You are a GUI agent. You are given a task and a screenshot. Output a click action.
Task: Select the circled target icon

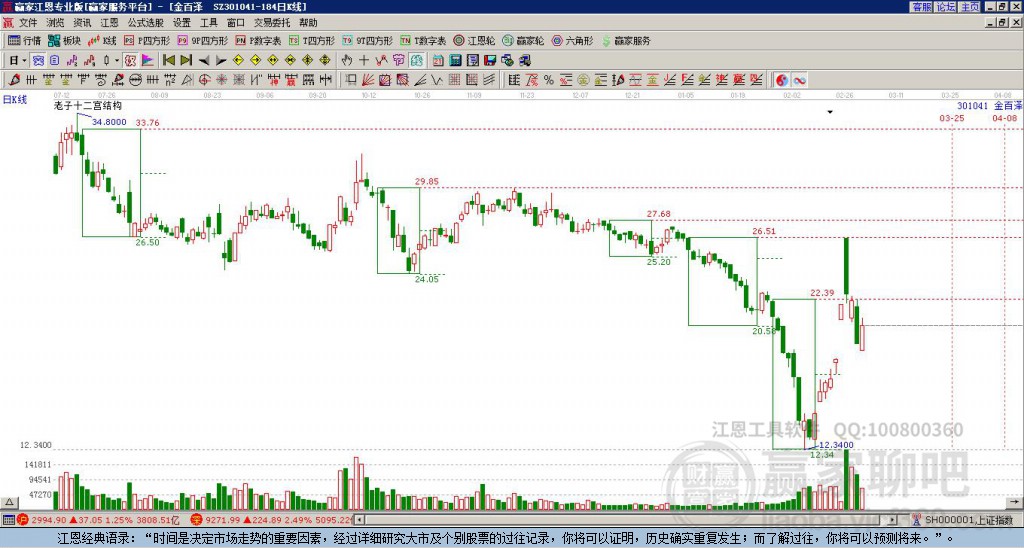coord(204,80)
